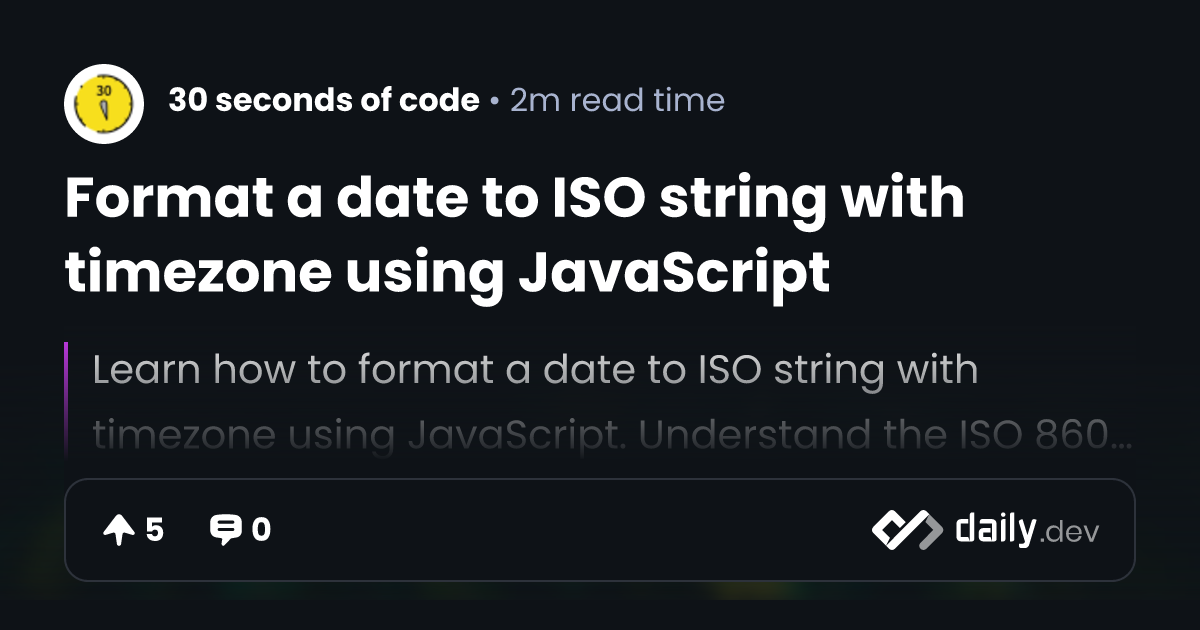
Task: Click the Learn how to format description
Action: click(x=535, y=370)
